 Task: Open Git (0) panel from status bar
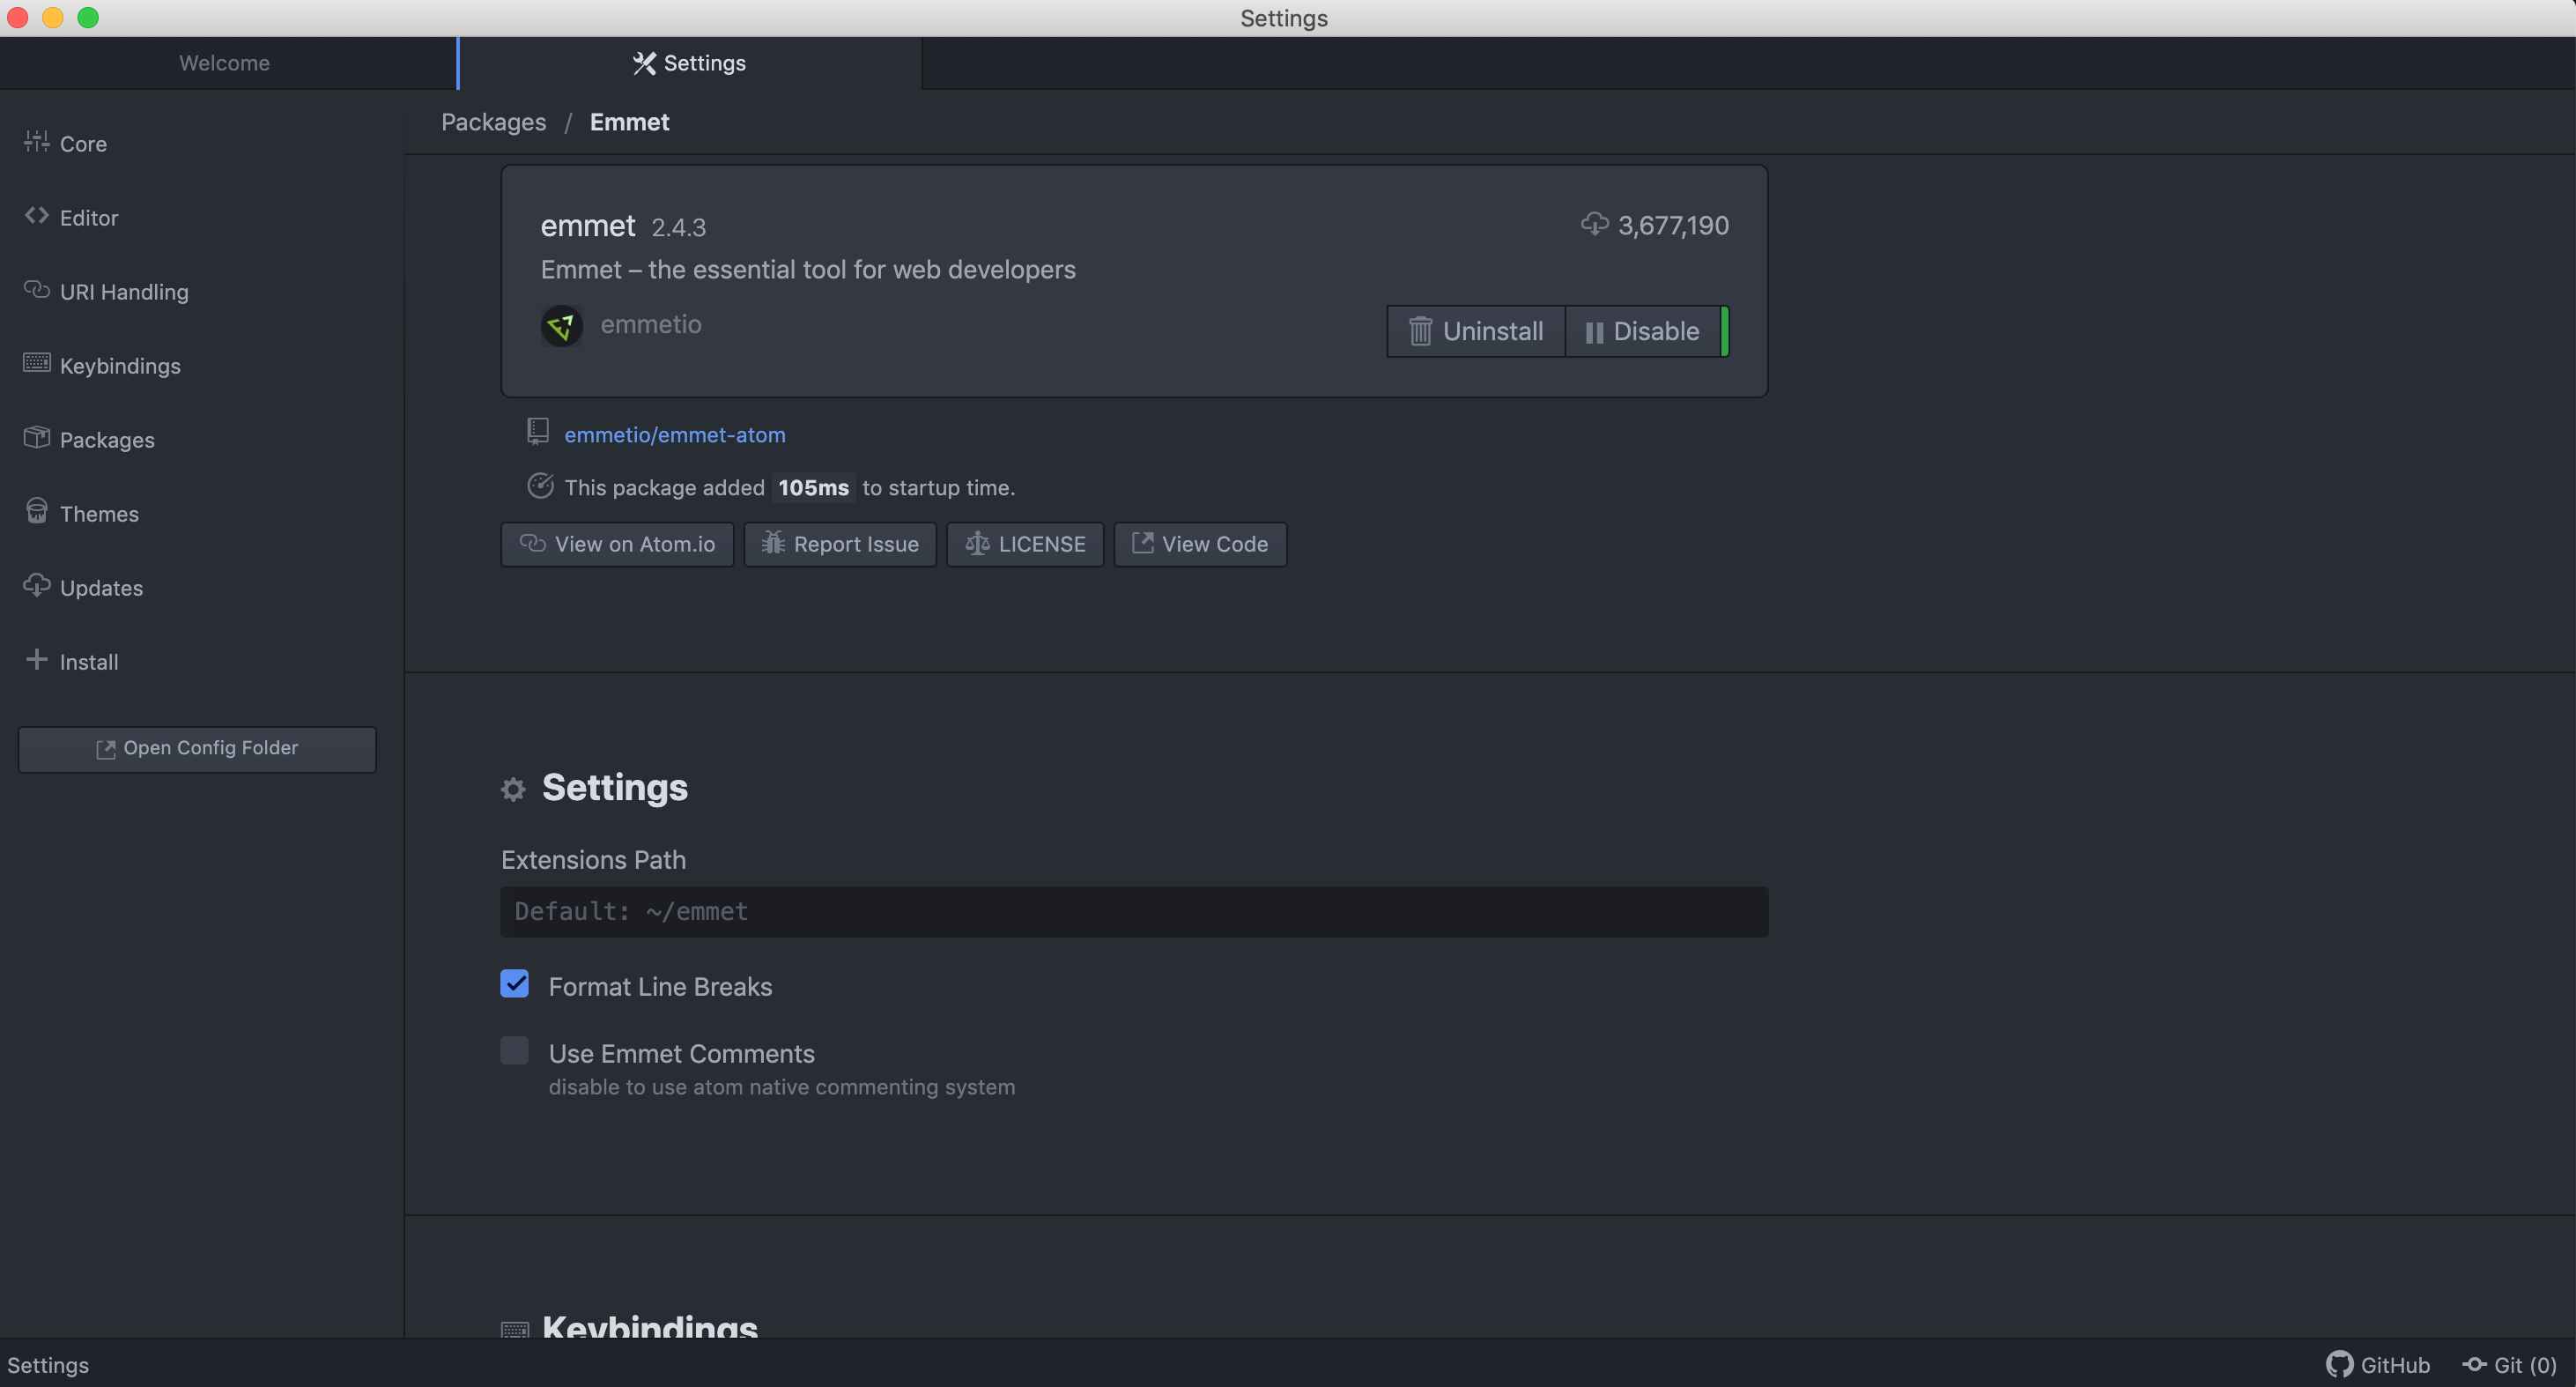pos(2510,1365)
